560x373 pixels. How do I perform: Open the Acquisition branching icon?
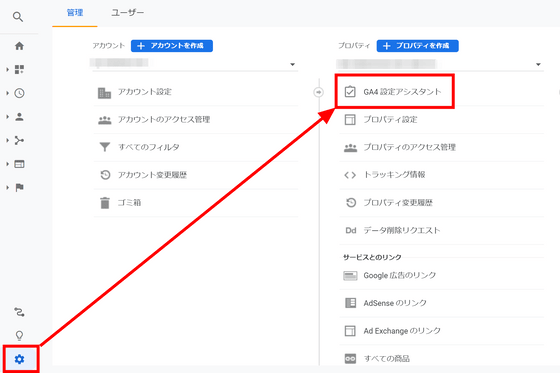pos(19,140)
